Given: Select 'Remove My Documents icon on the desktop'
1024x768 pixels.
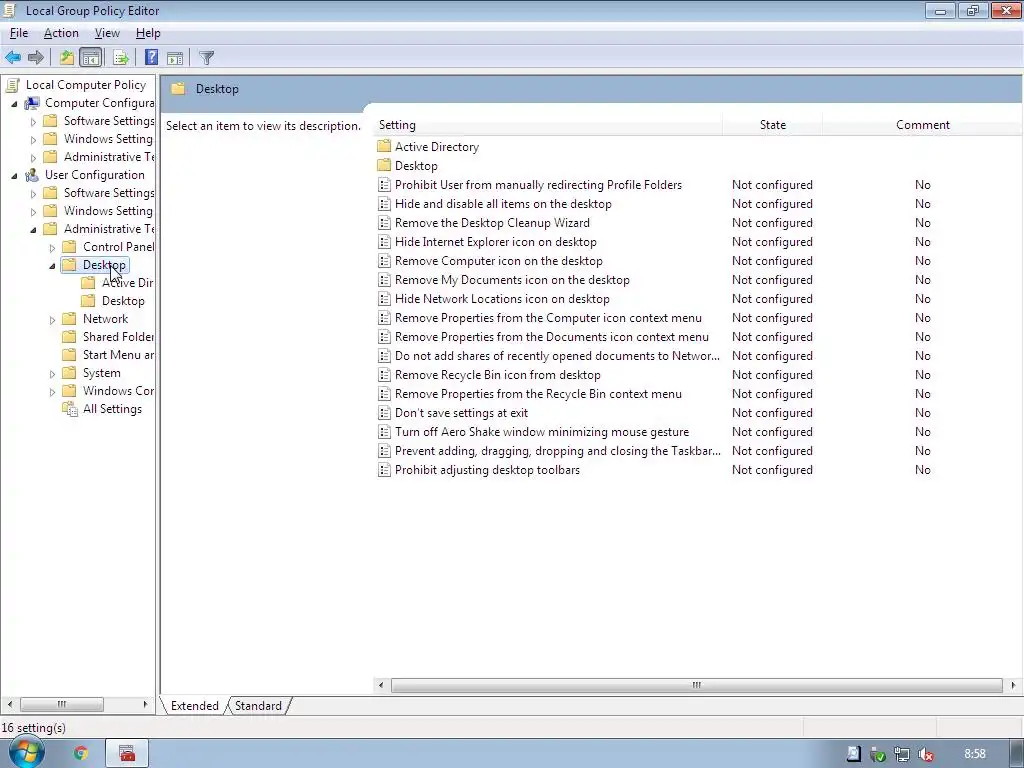Looking at the screenshot, I should [x=512, y=280].
